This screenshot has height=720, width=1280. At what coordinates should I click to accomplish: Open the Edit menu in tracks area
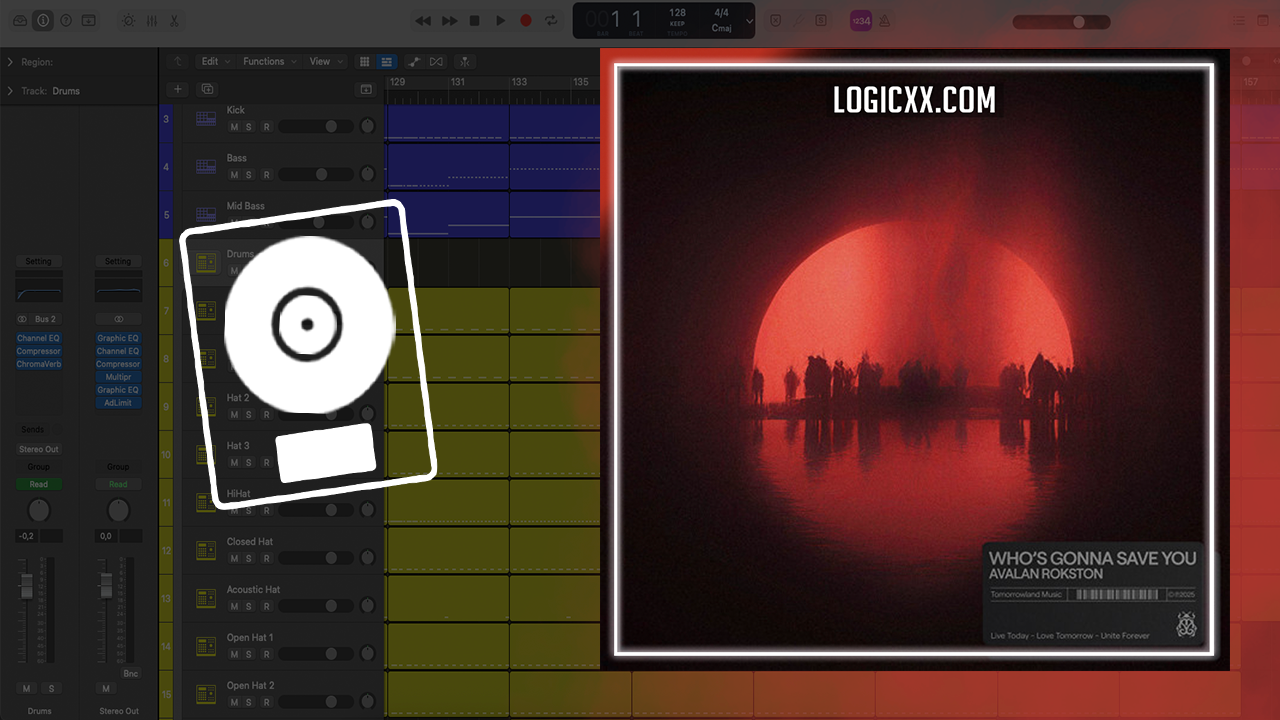click(214, 61)
